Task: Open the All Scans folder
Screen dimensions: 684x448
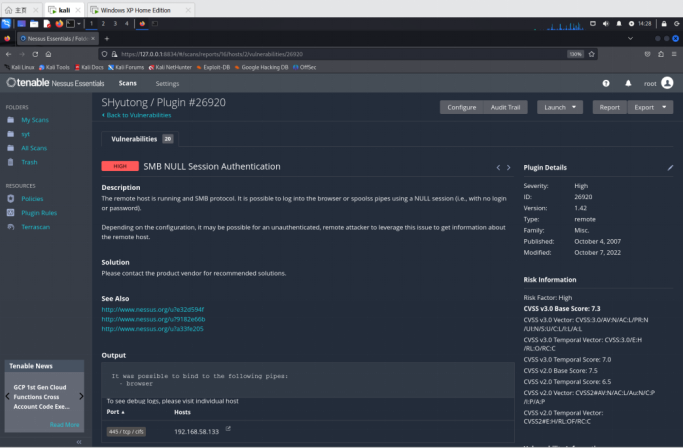Action: (x=34, y=148)
